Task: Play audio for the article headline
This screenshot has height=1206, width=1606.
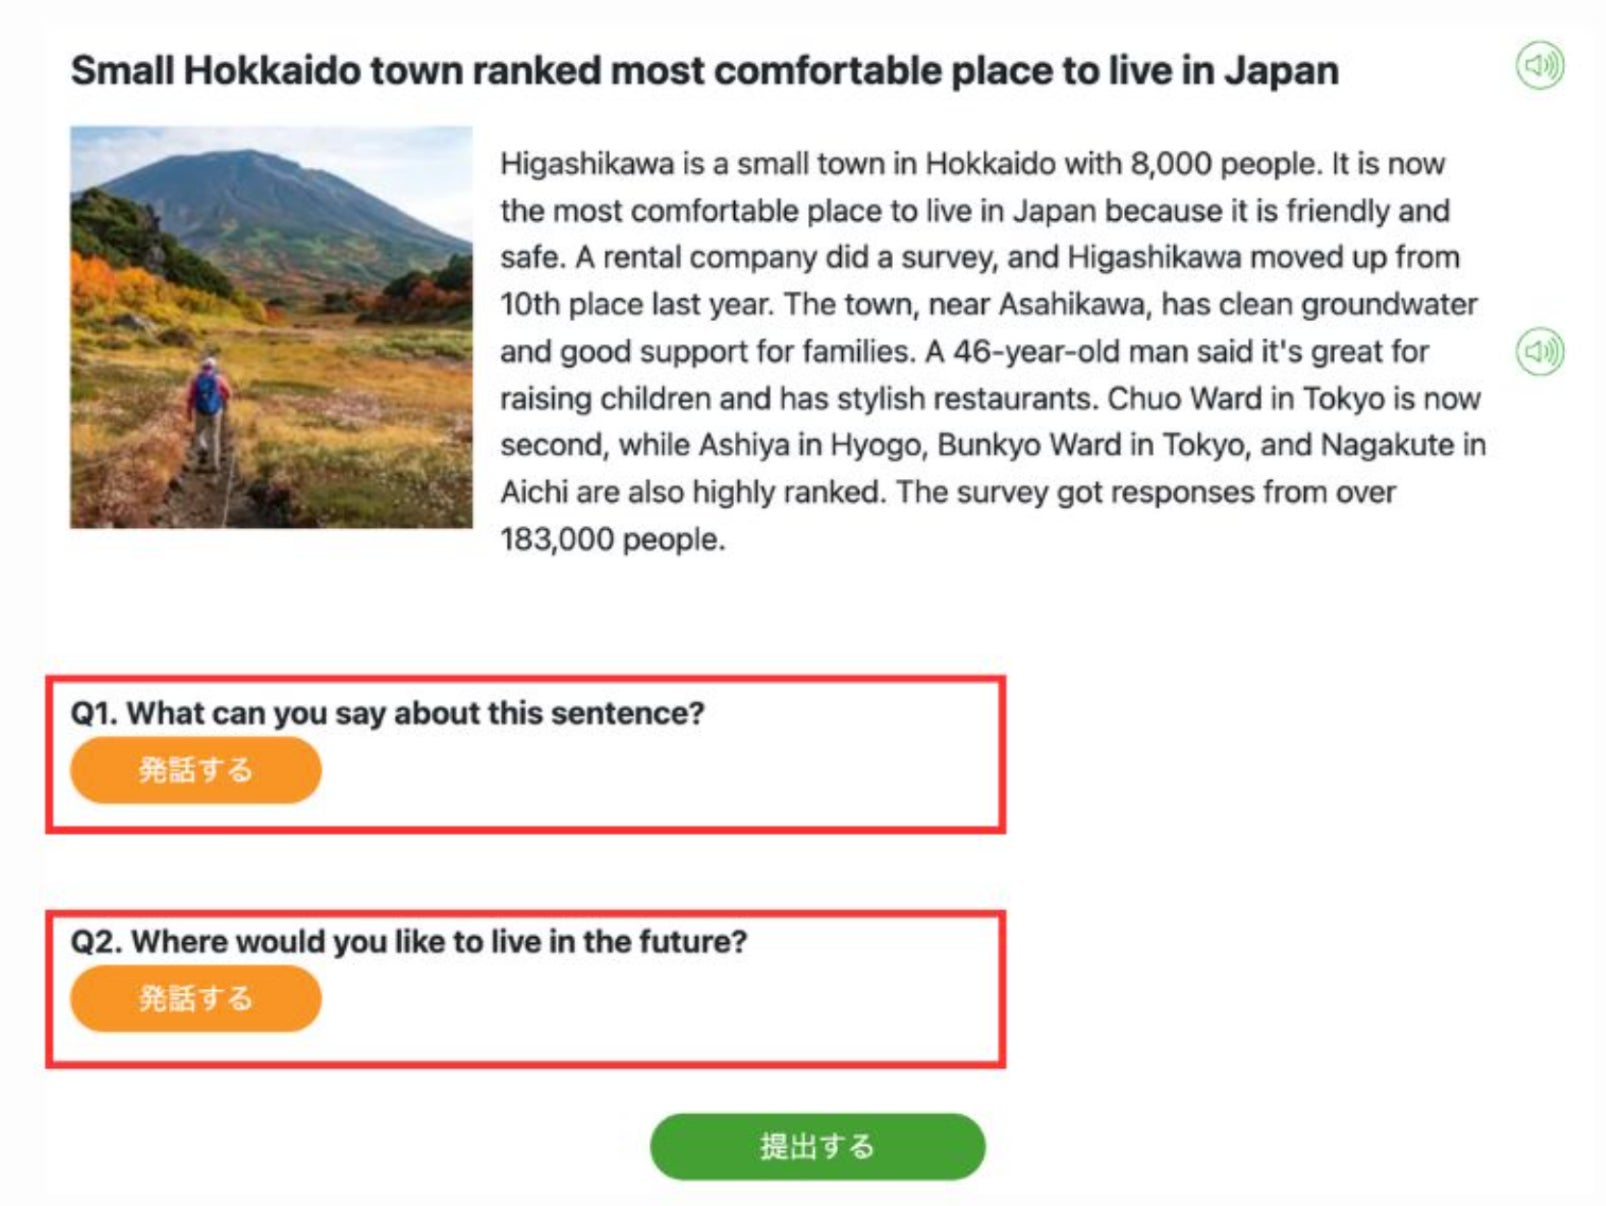Action: (x=1540, y=66)
